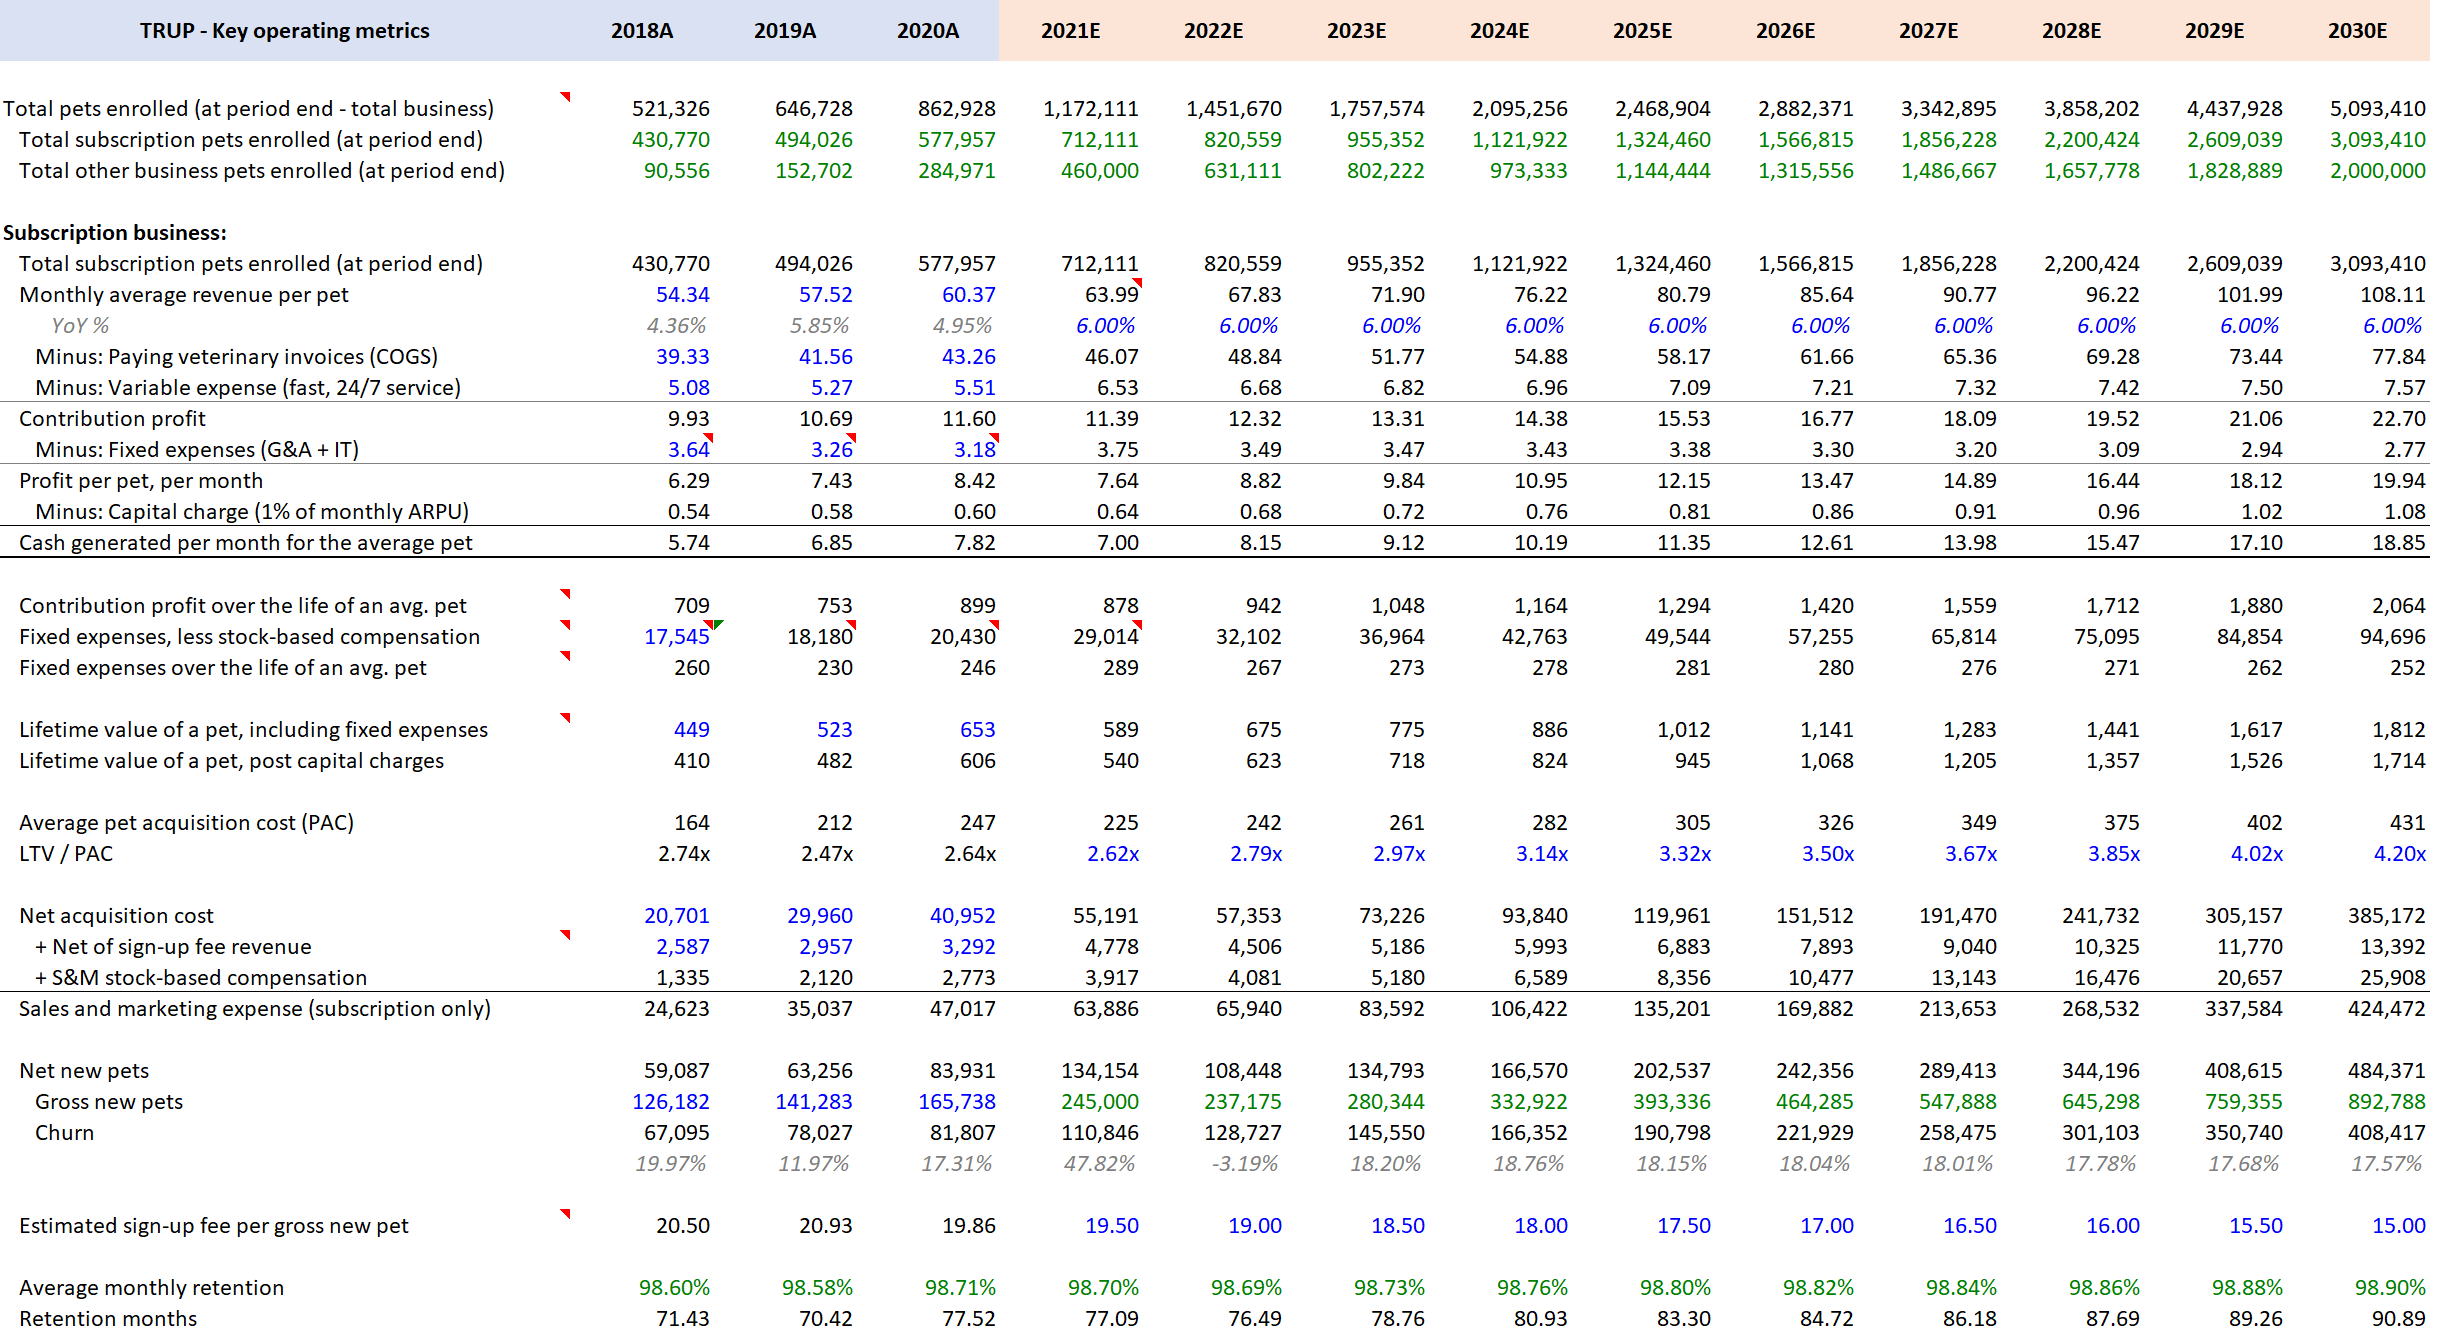Screen dimensions: 2439x1338
Task: Select 2021E other business pets value 460,000
Action: coord(1099,170)
